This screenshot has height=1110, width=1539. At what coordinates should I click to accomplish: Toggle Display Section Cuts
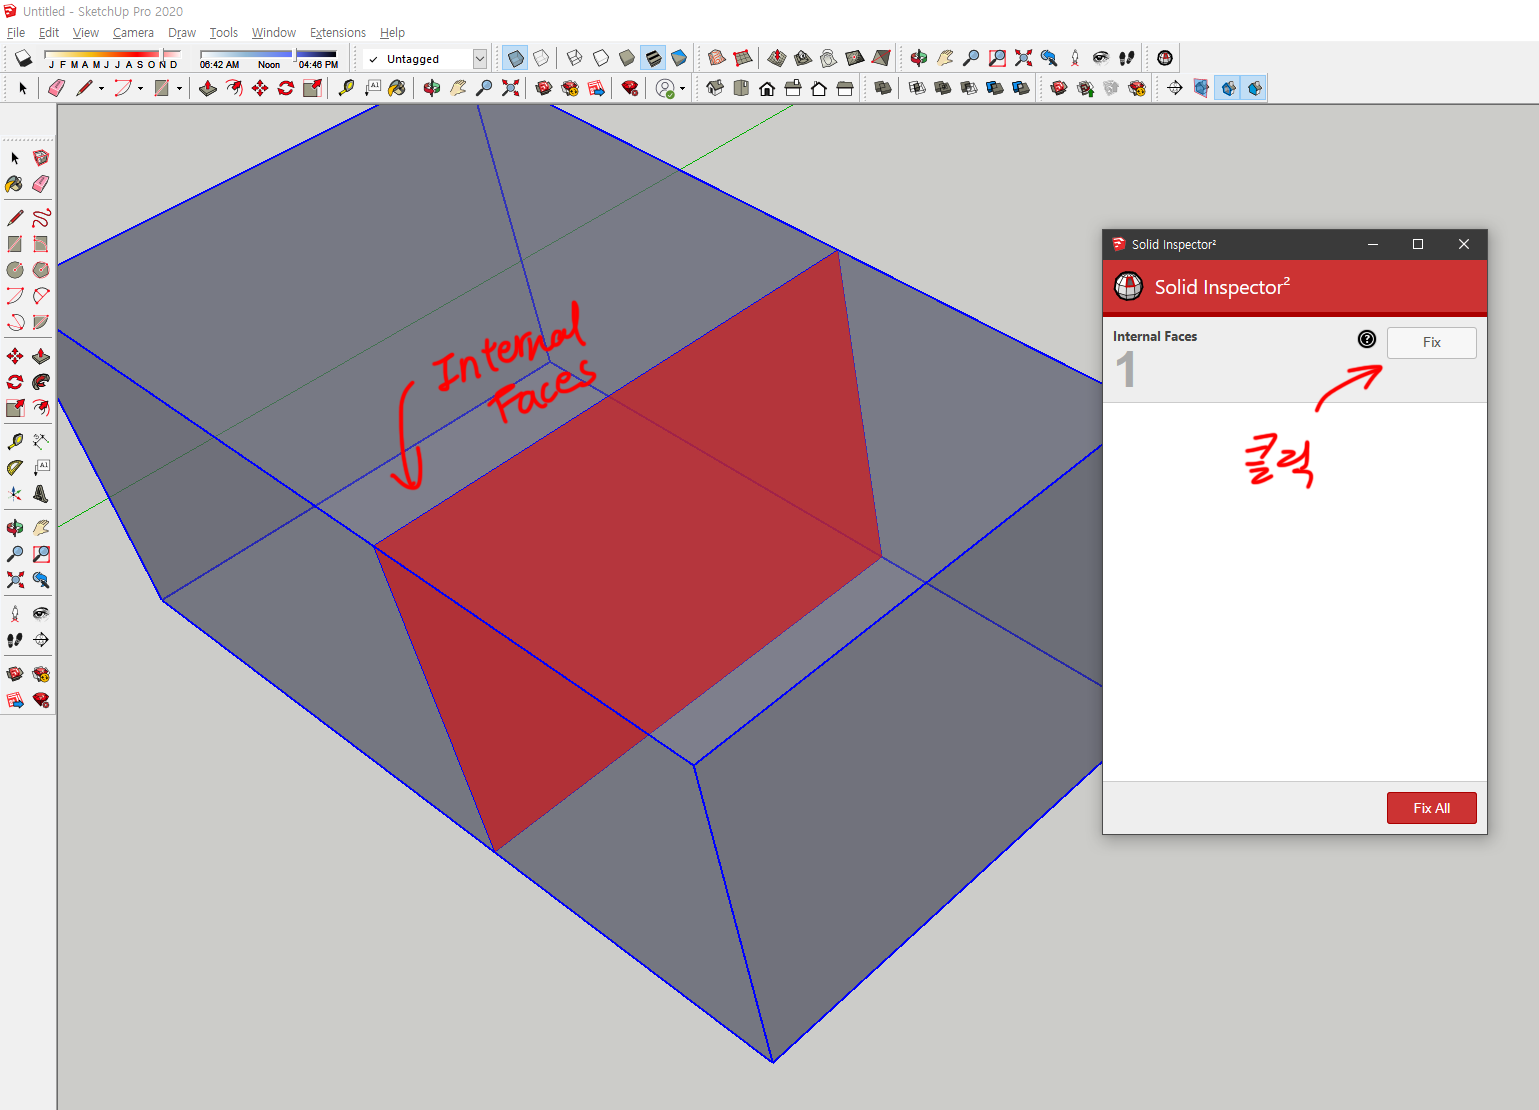coord(1229,88)
